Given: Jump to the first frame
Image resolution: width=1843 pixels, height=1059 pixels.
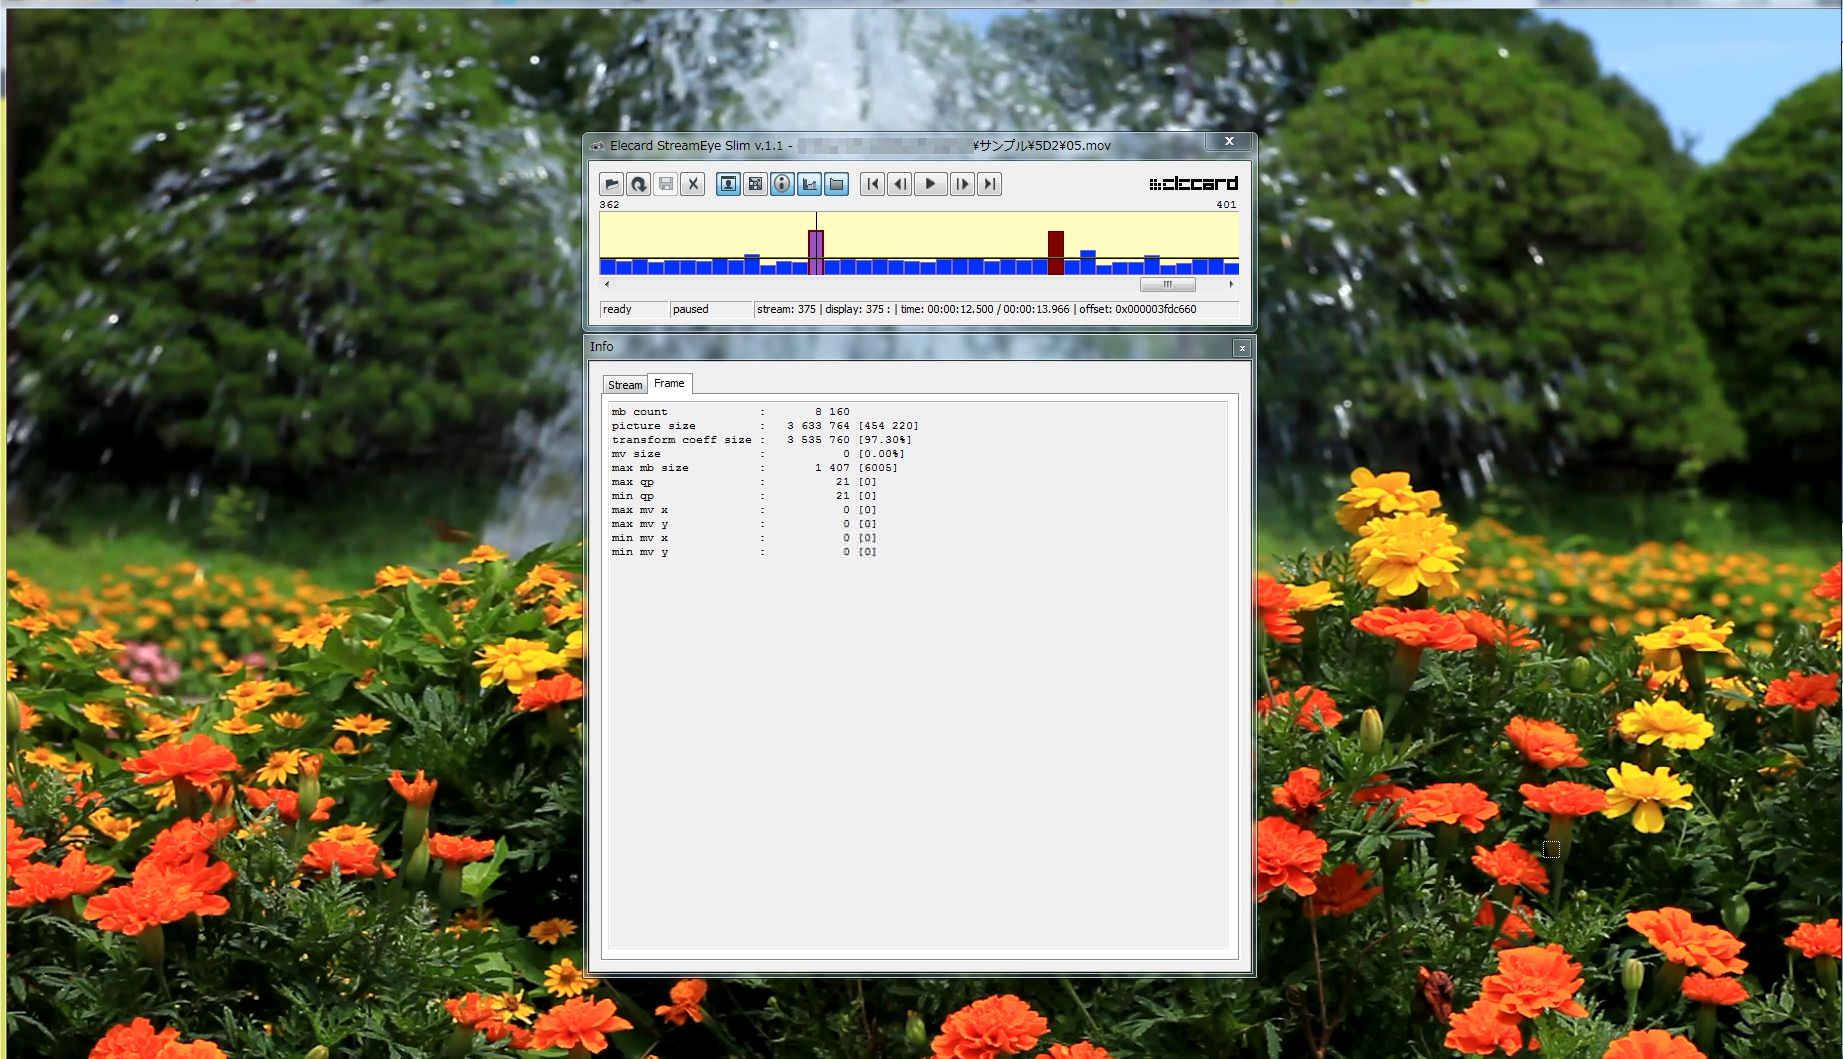Looking at the screenshot, I should pyautogui.click(x=872, y=184).
